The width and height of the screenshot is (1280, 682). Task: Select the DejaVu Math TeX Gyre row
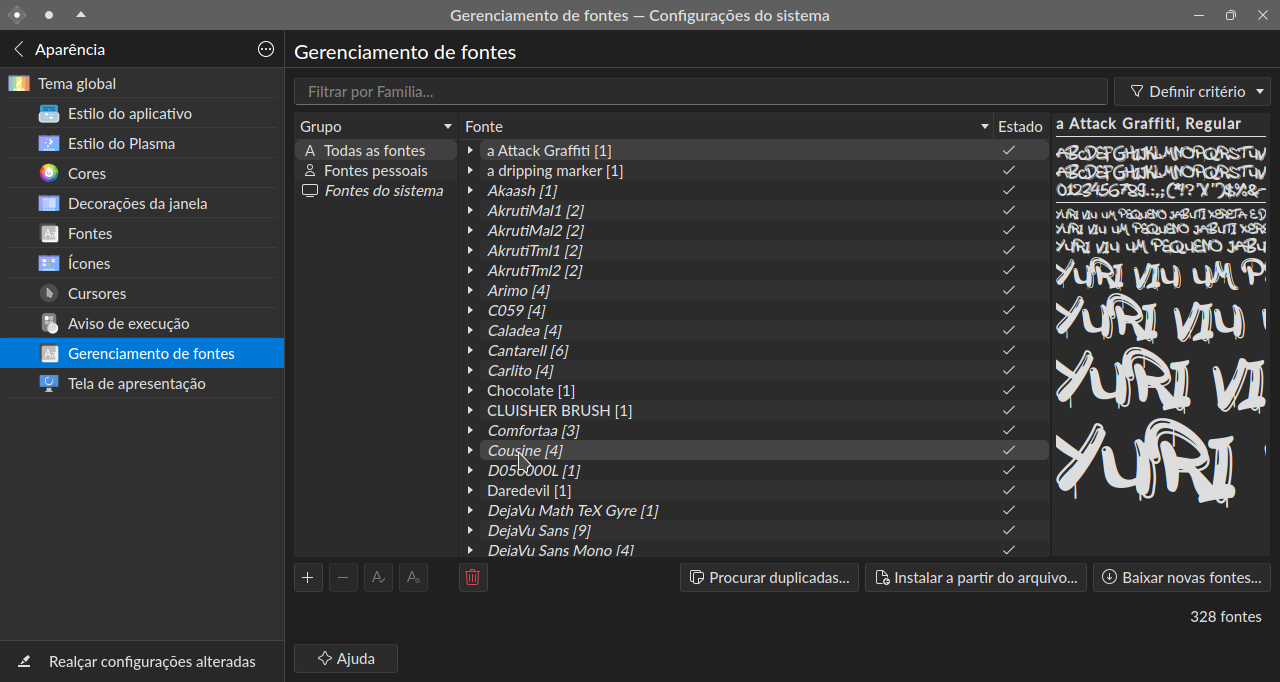[754, 511]
